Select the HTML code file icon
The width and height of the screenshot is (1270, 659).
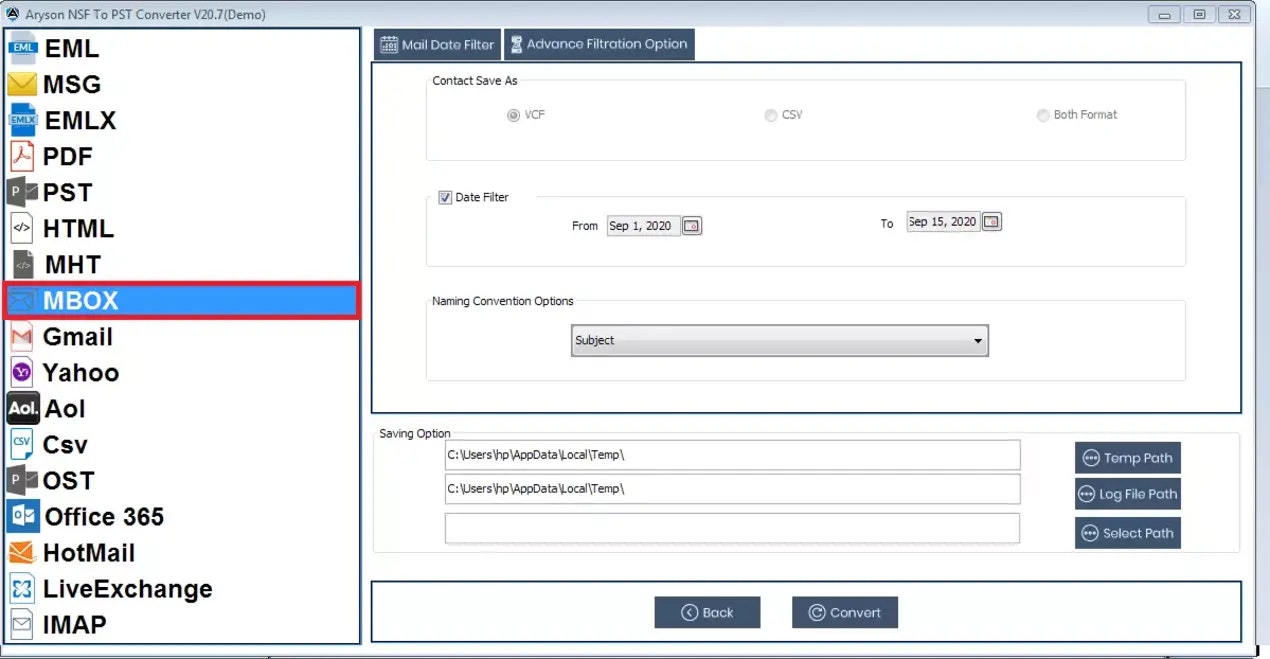22,228
